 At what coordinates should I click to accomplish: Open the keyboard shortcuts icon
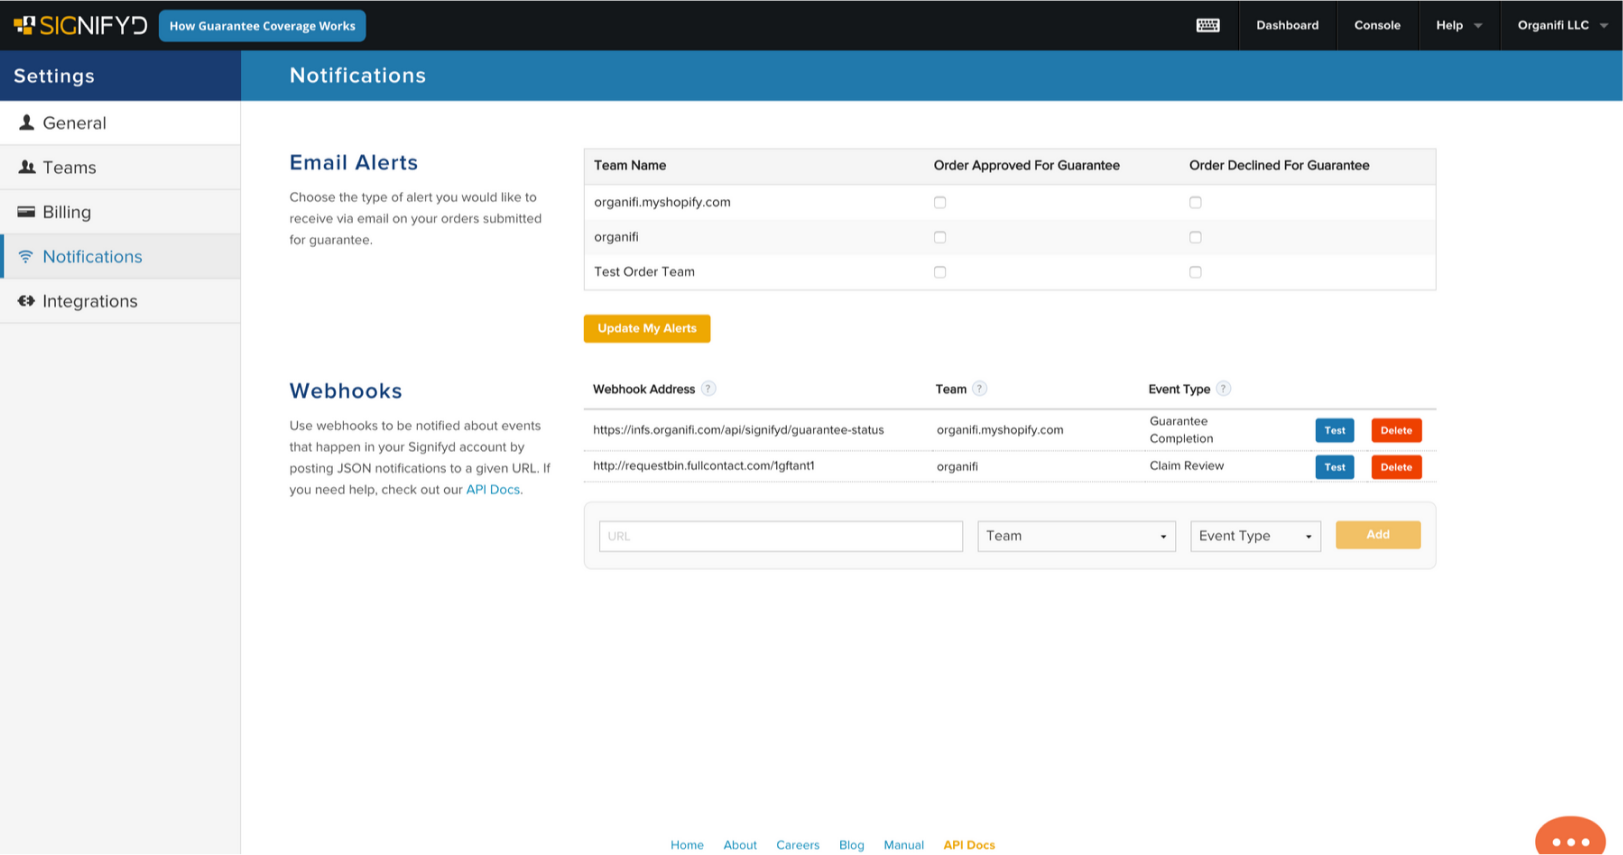click(x=1208, y=25)
